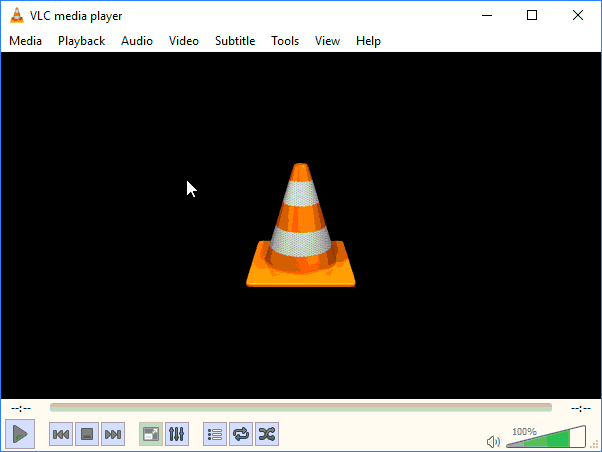Viewport: 602px width, 452px height.
Task: Toggle fullscreen video mode
Action: tap(151, 434)
